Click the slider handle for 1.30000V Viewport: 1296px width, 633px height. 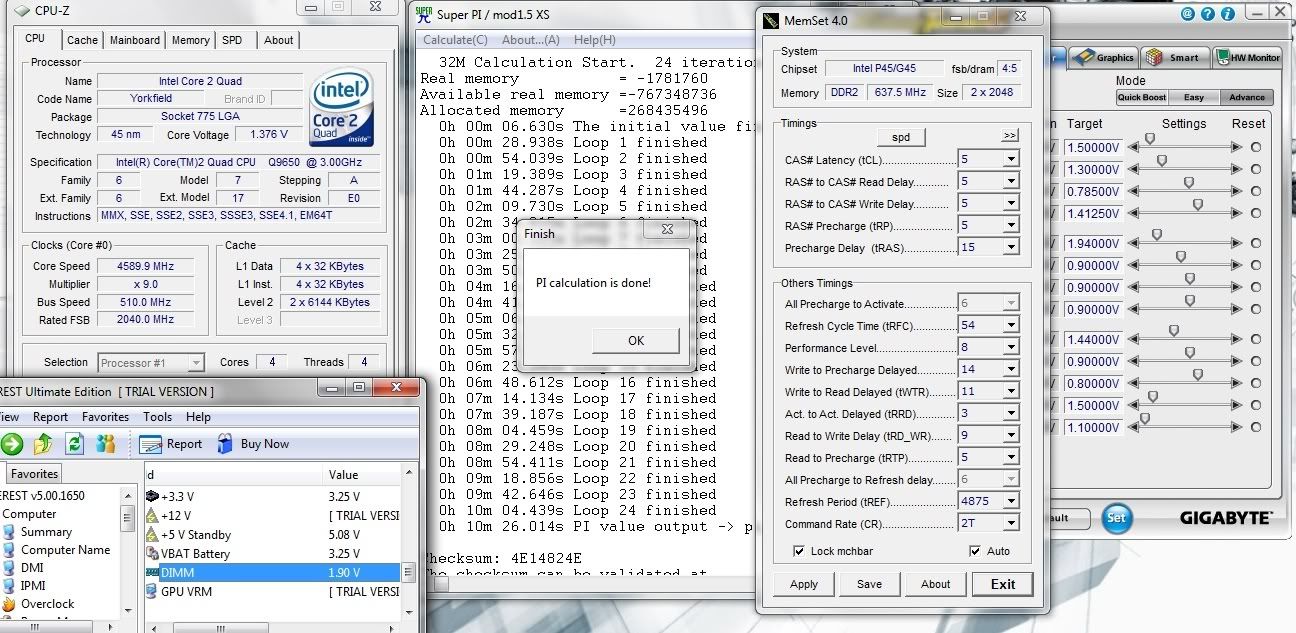click(1162, 160)
